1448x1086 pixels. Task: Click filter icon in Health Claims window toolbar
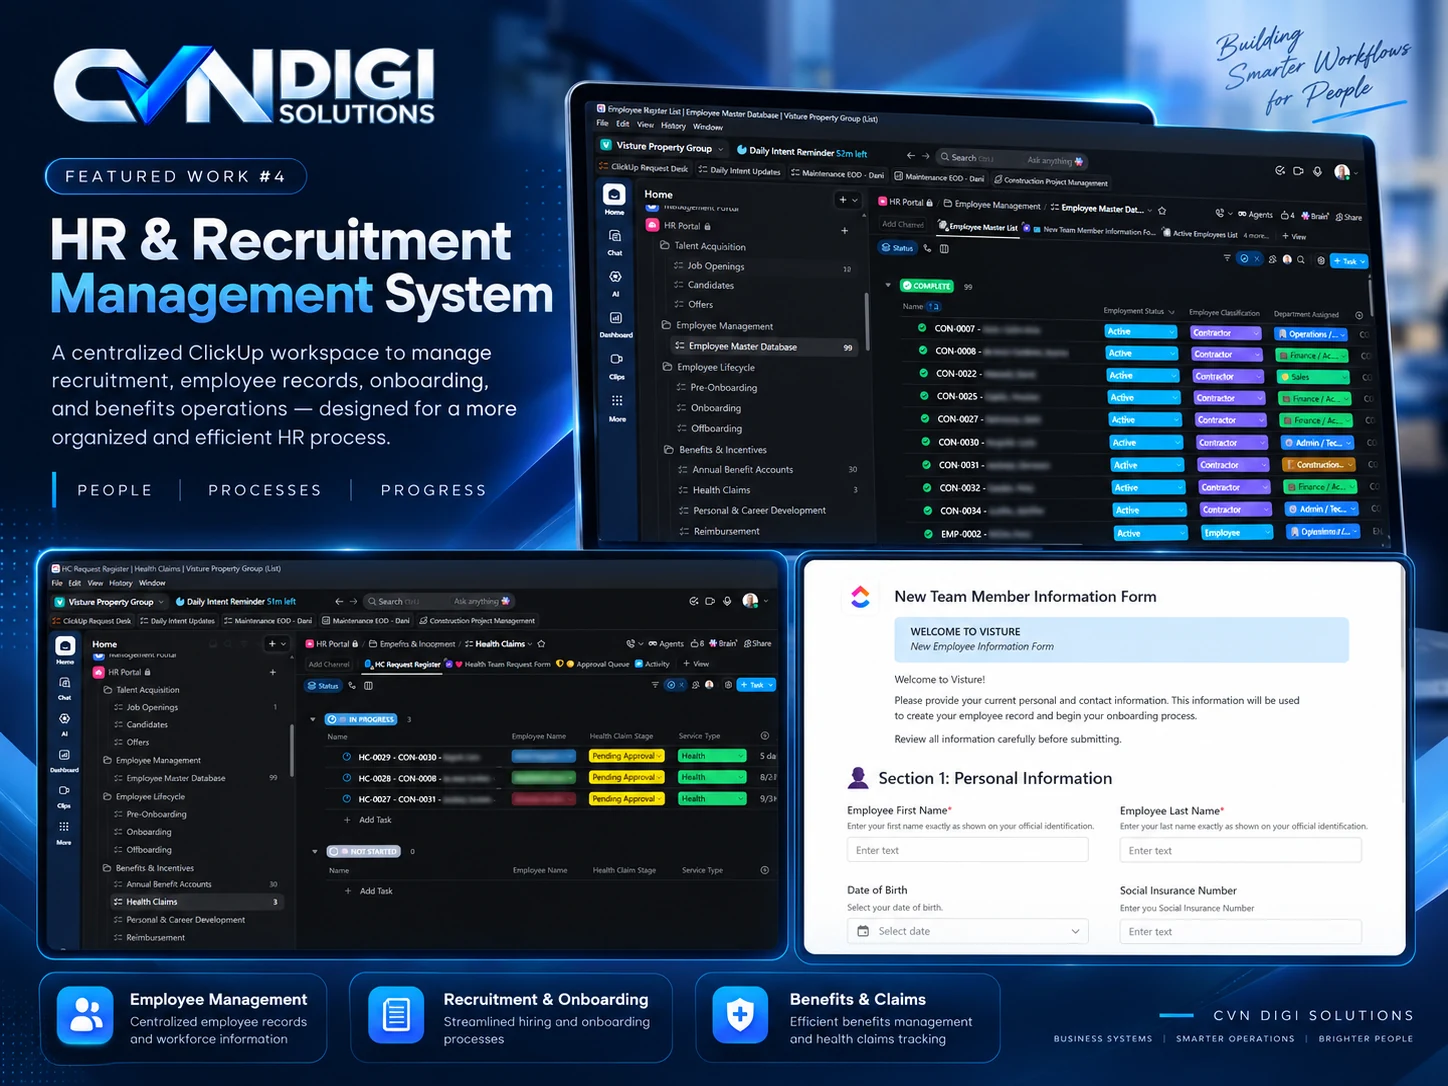point(655,685)
